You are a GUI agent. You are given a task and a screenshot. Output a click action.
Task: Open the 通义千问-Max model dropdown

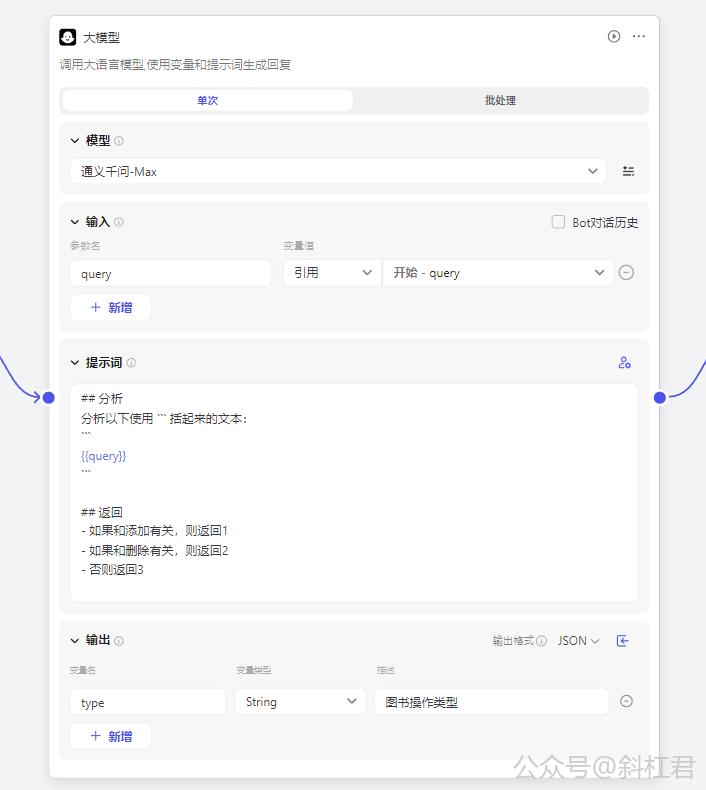coord(338,171)
